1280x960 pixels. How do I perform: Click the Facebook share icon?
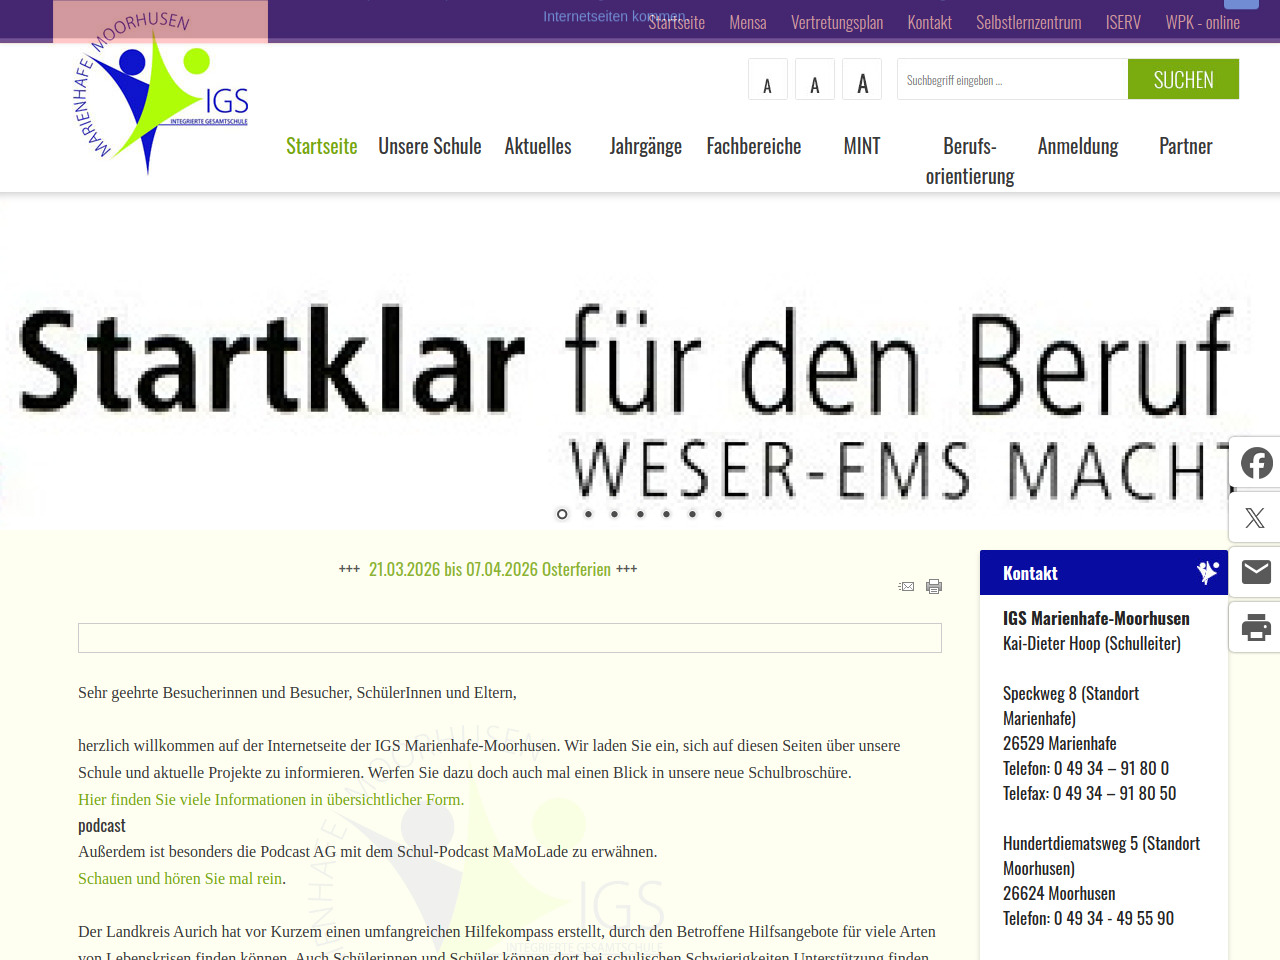tap(1256, 463)
